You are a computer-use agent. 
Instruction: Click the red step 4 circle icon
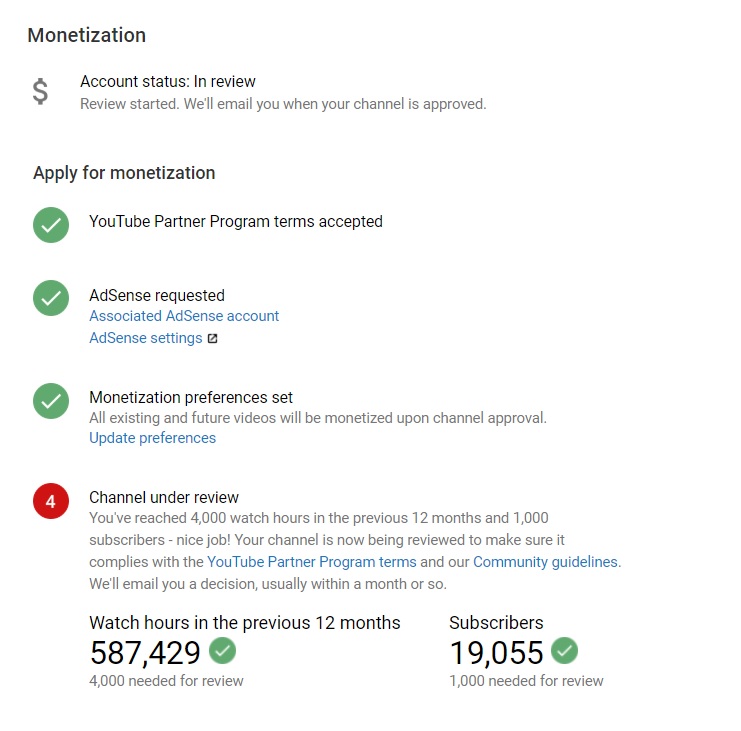pos(51,501)
